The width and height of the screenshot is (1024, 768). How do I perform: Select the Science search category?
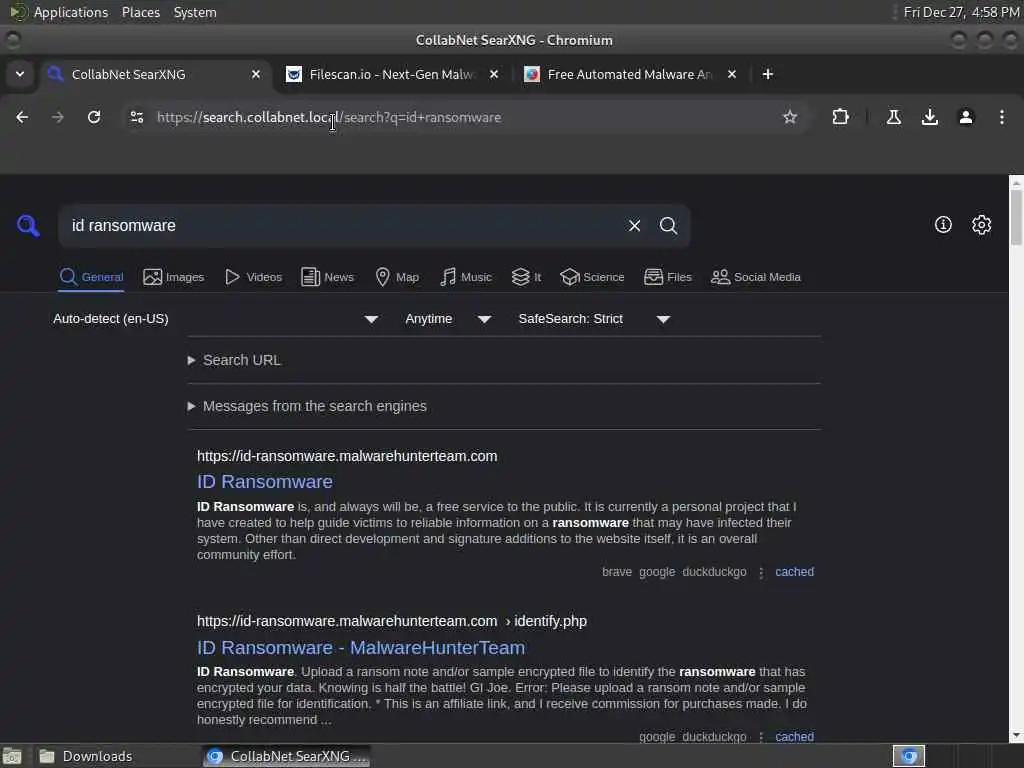pos(592,277)
